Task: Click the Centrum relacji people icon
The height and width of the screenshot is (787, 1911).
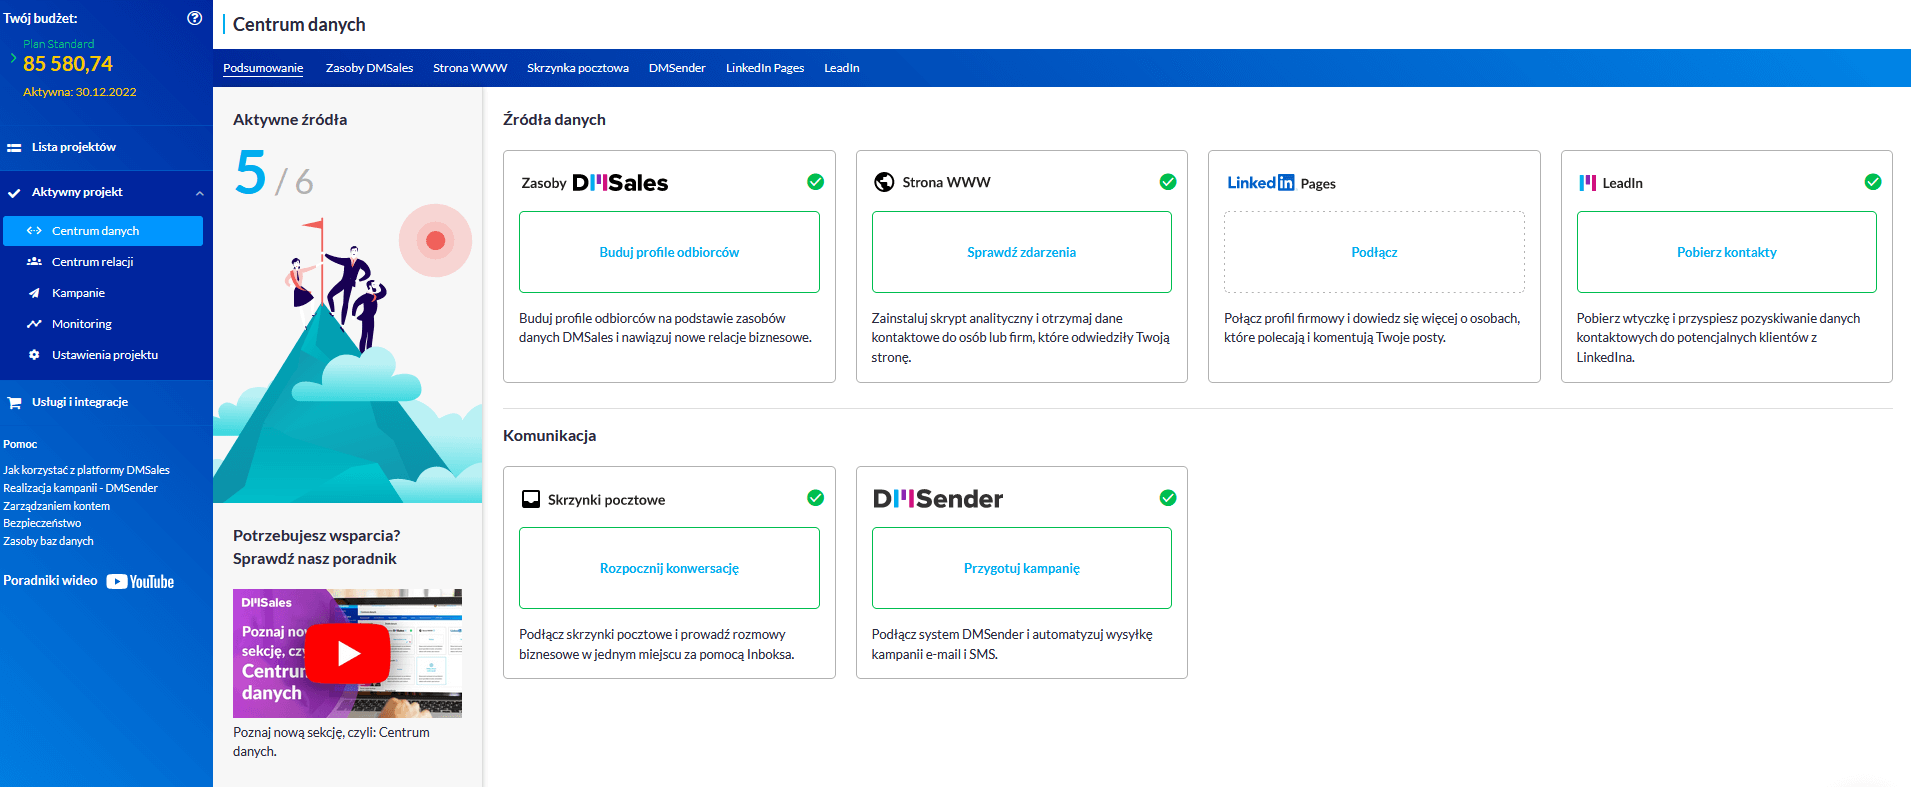Action: pyautogui.click(x=34, y=262)
